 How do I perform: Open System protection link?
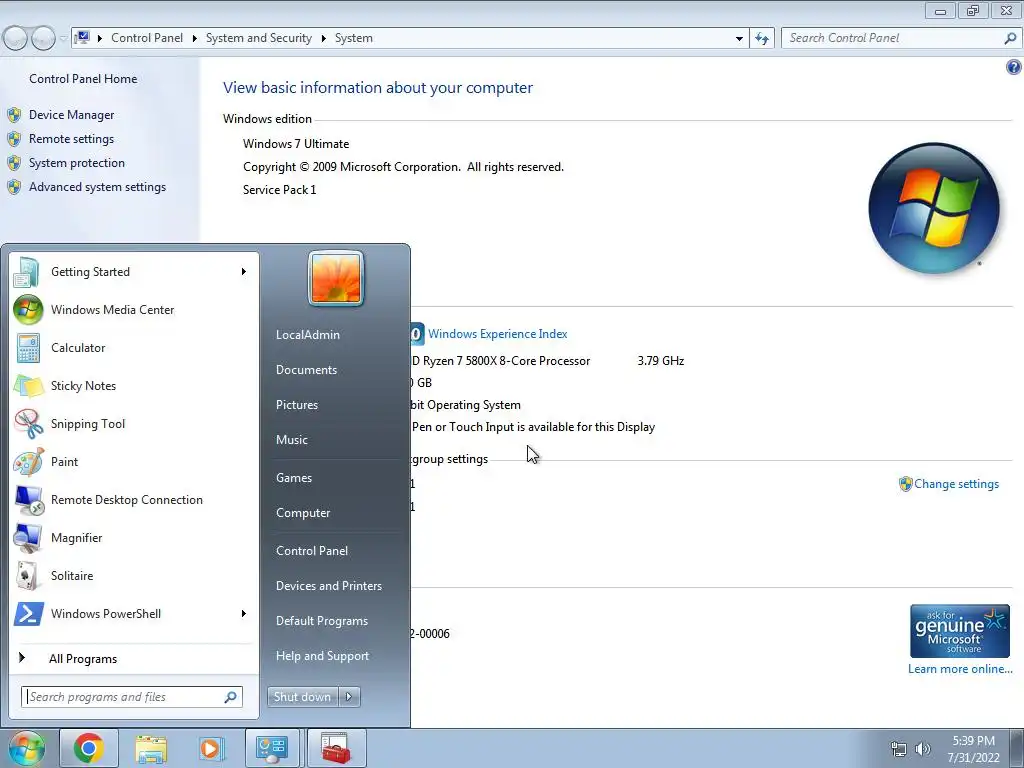(76, 163)
